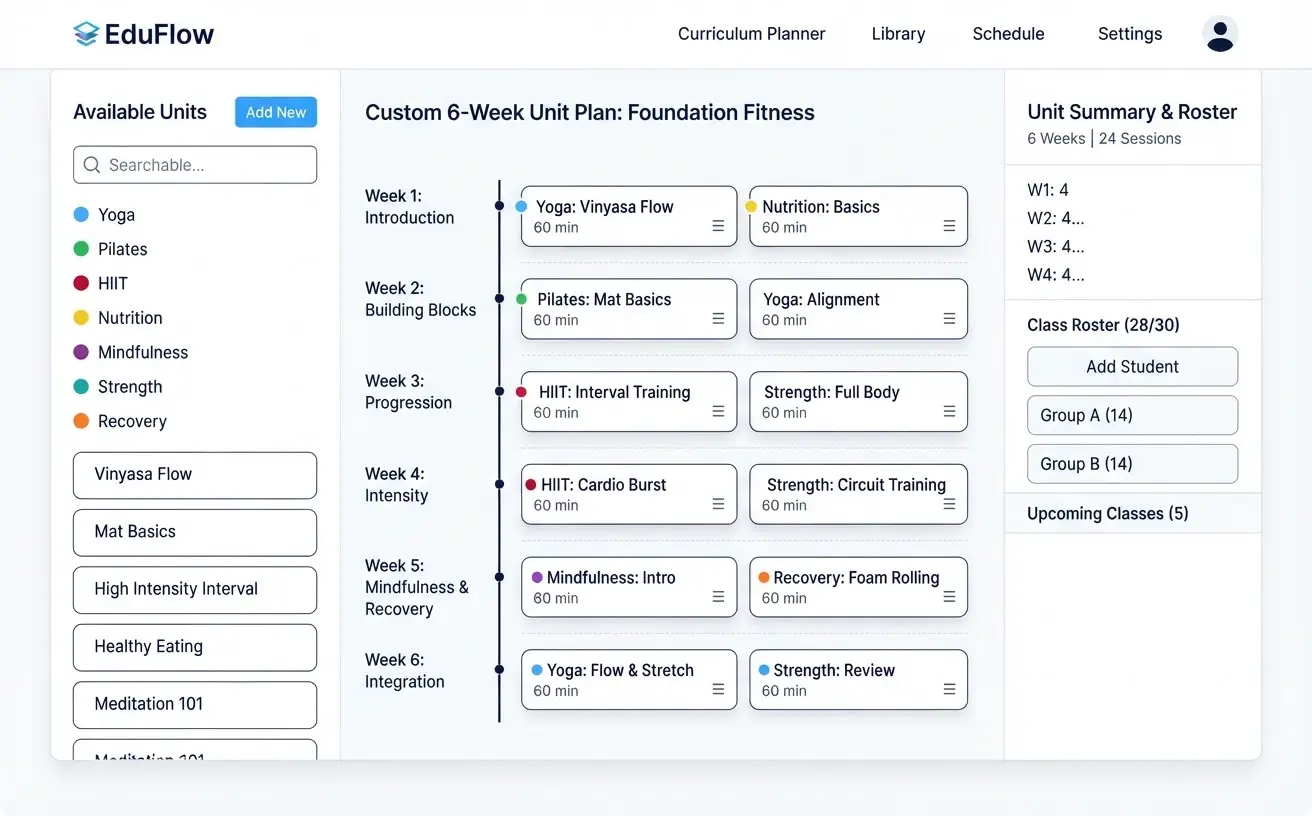
Task: Select the Vinyasa Flow unit card
Action: pos(195,475)
